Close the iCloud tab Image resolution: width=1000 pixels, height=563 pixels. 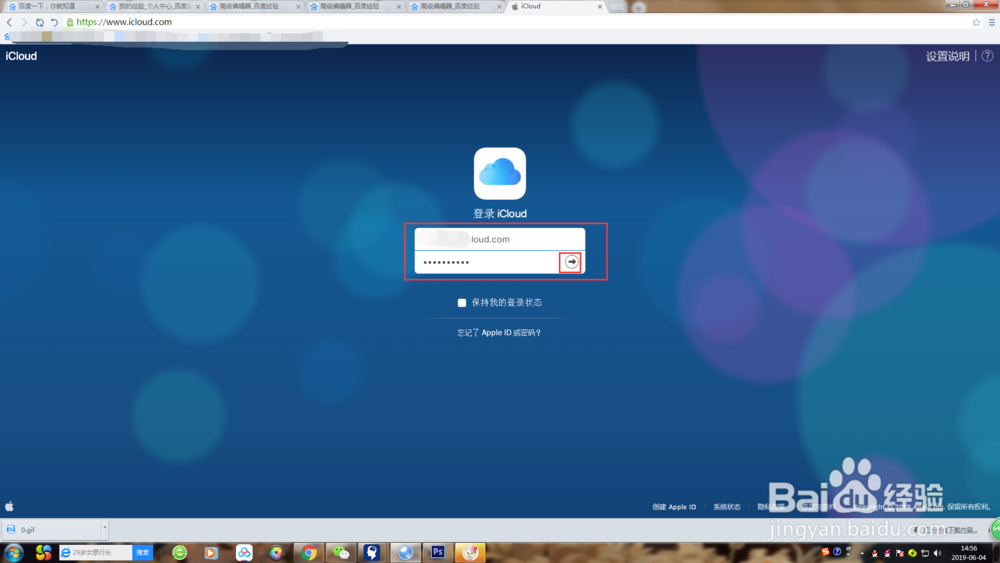tap(599, 7)
